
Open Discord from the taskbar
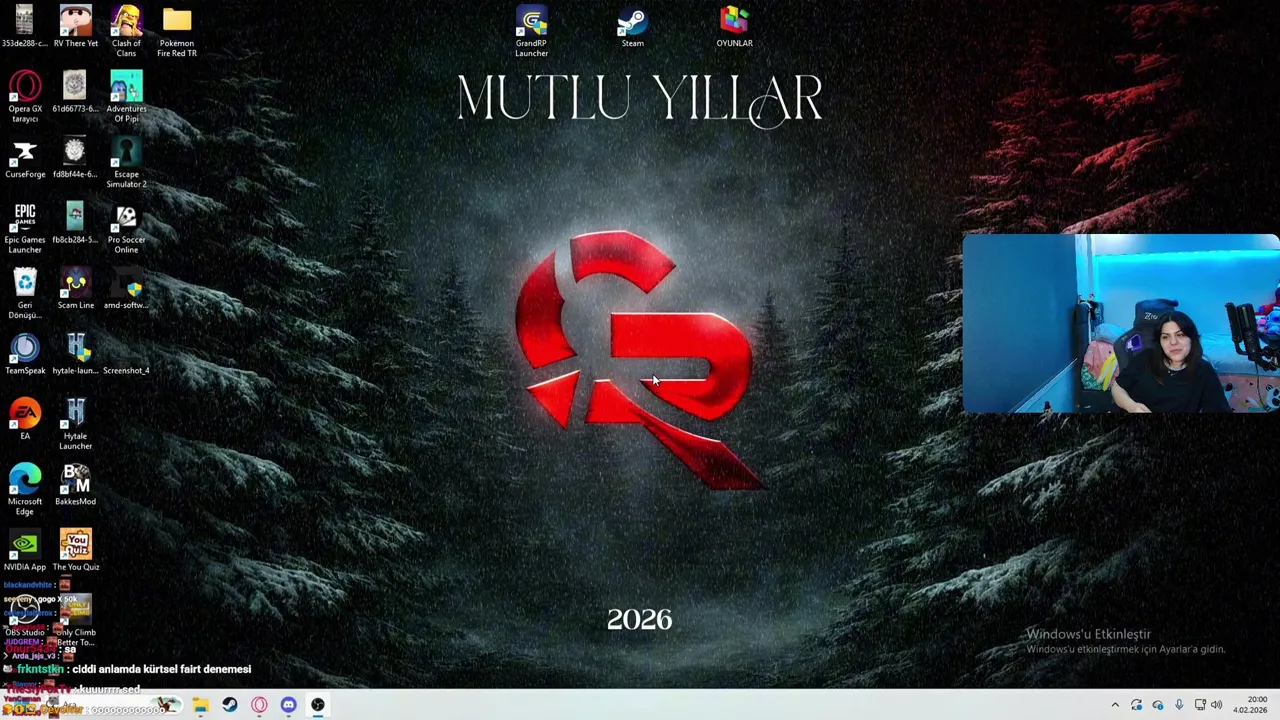(x=288, y=705)
